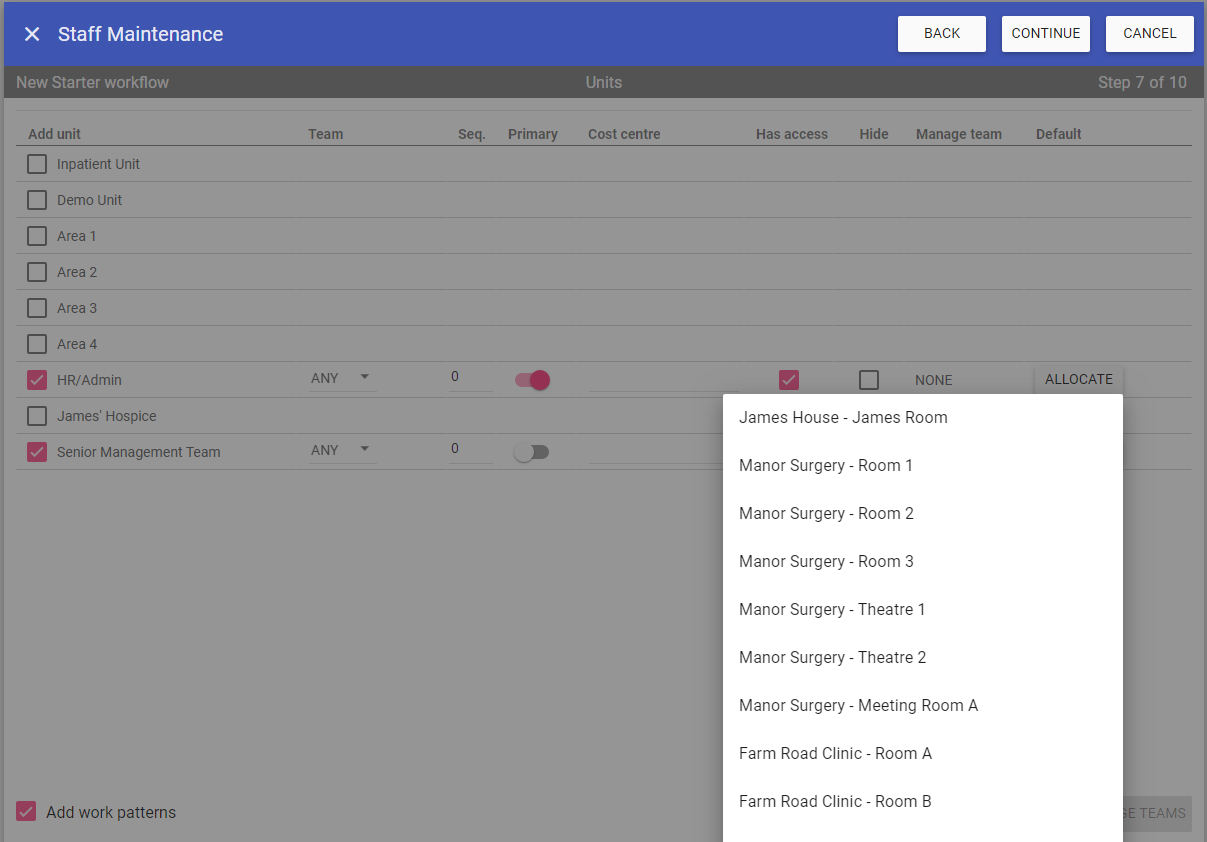1207x842 pixels.
Task: Check the Hide box for HR/Admin
Action: 869,380
